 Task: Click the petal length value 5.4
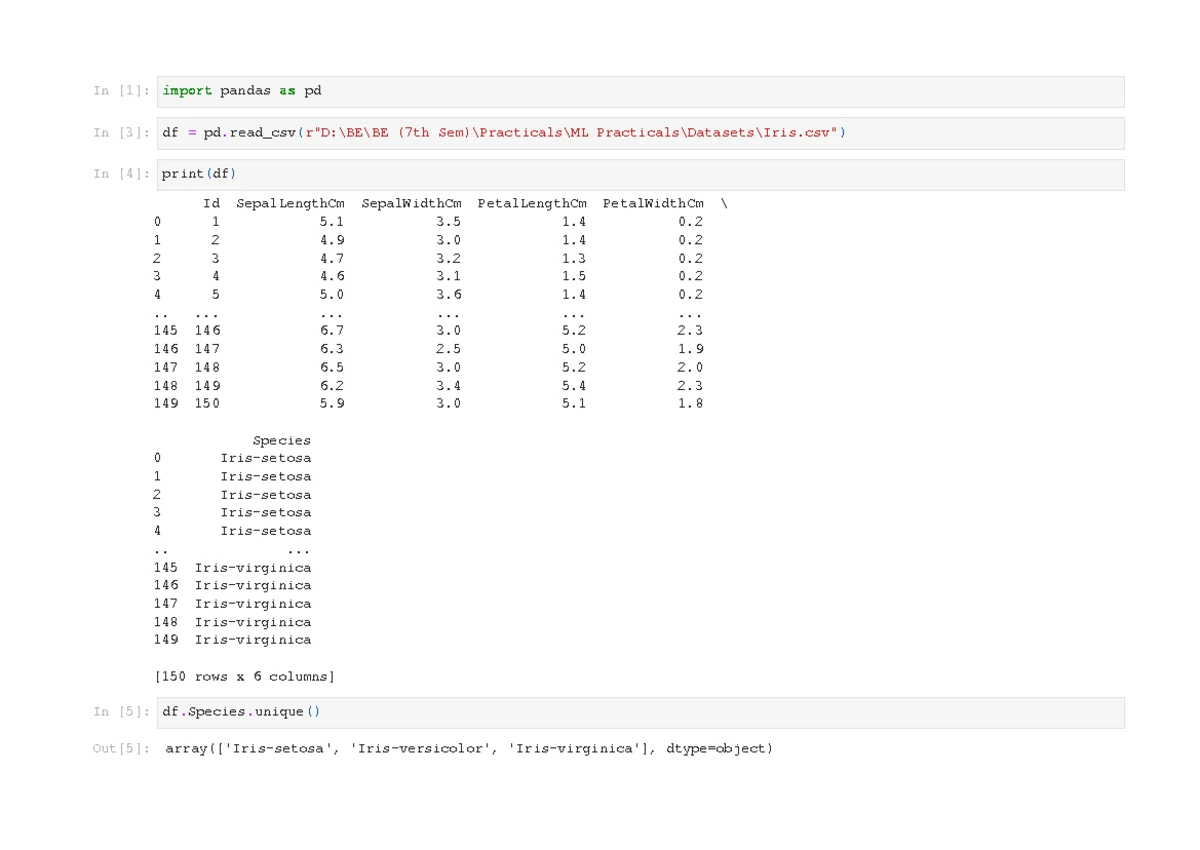click(574, 386)
